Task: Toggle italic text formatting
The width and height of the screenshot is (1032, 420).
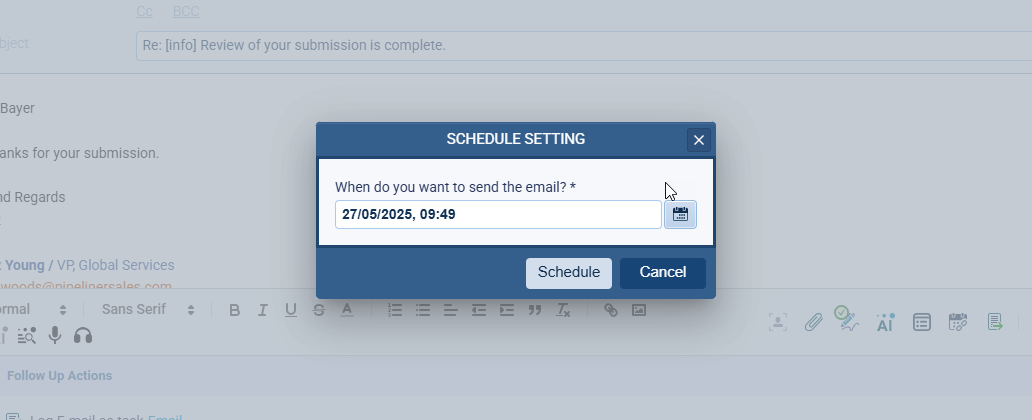Action: [263, 310]
